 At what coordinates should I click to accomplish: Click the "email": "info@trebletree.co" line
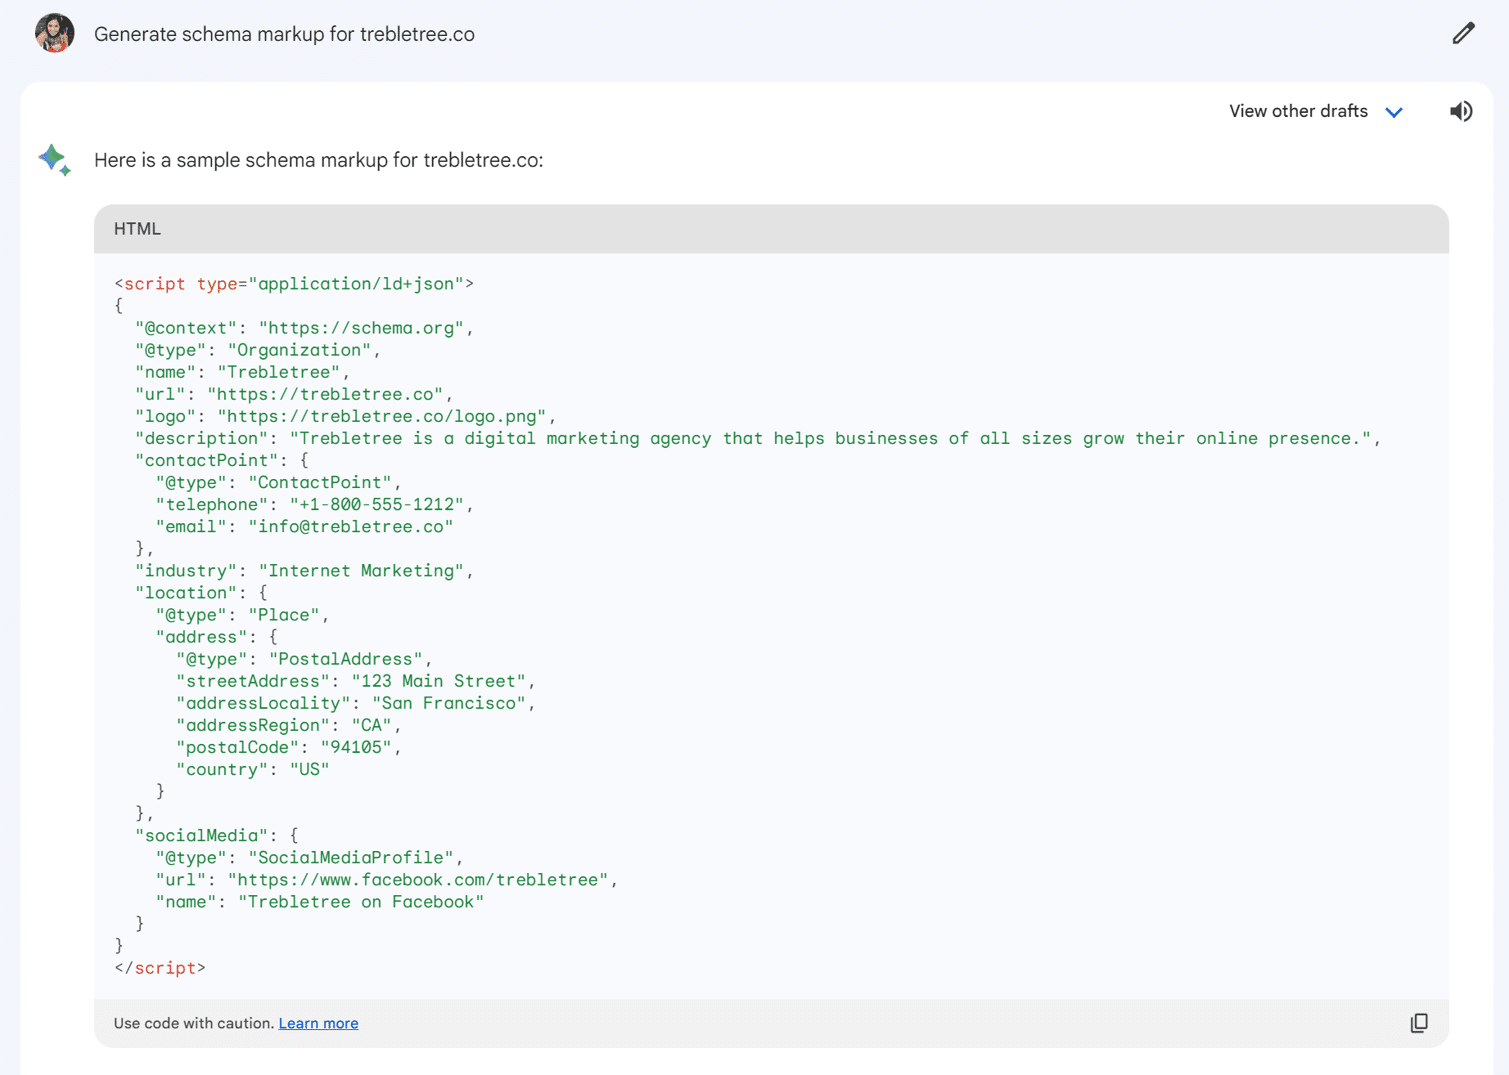tap(304, 526)
